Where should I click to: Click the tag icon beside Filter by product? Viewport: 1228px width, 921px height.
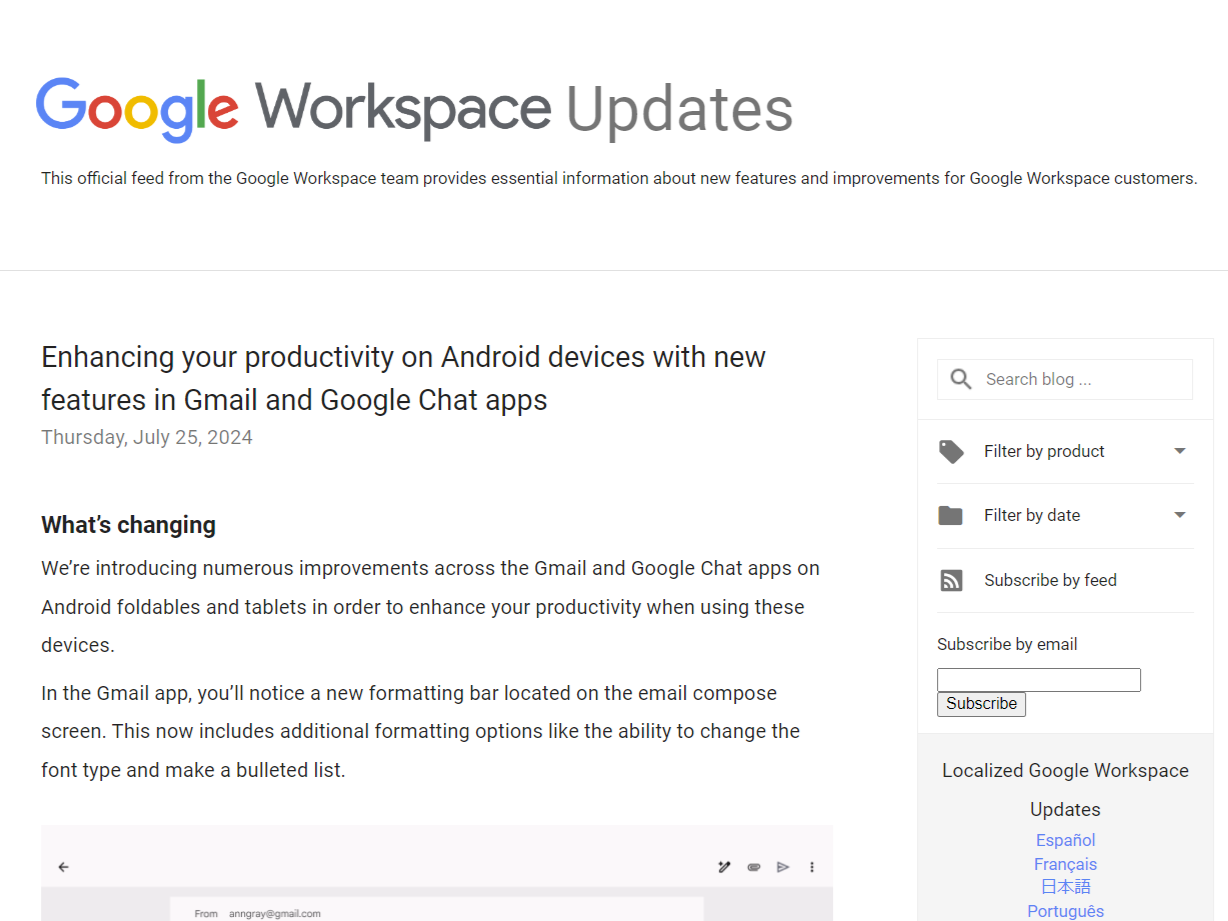[x=951, y=451]
